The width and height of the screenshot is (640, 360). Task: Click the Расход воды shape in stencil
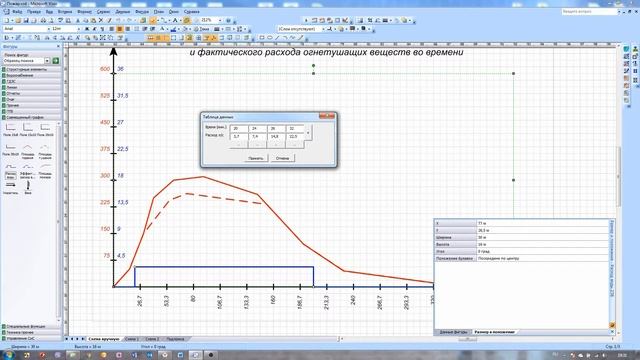click(11, 172)
